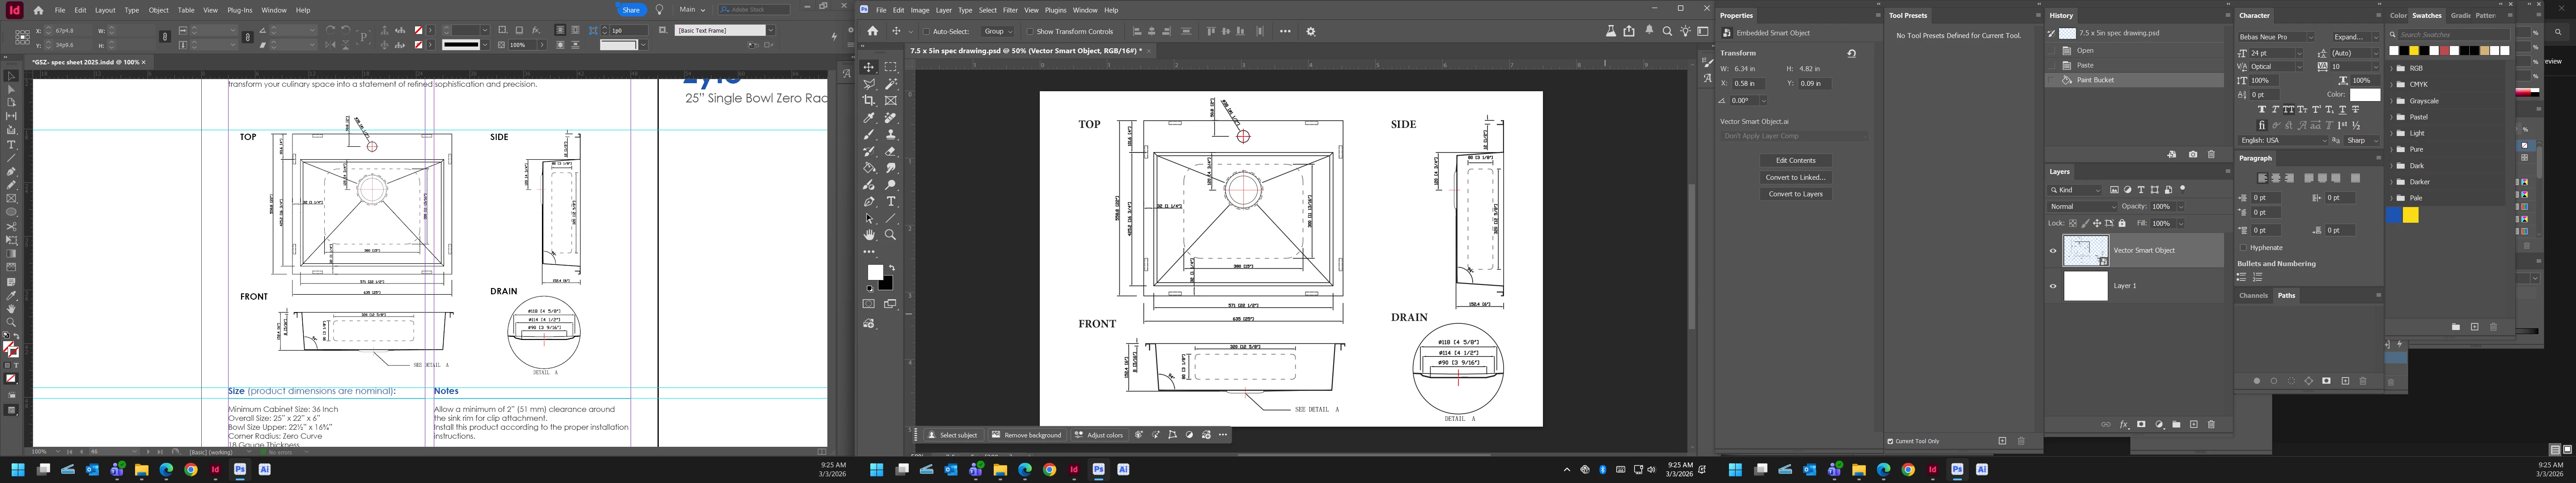
Task: Enable Show Transform Controls checkbox
Action: pos(1030,32)
